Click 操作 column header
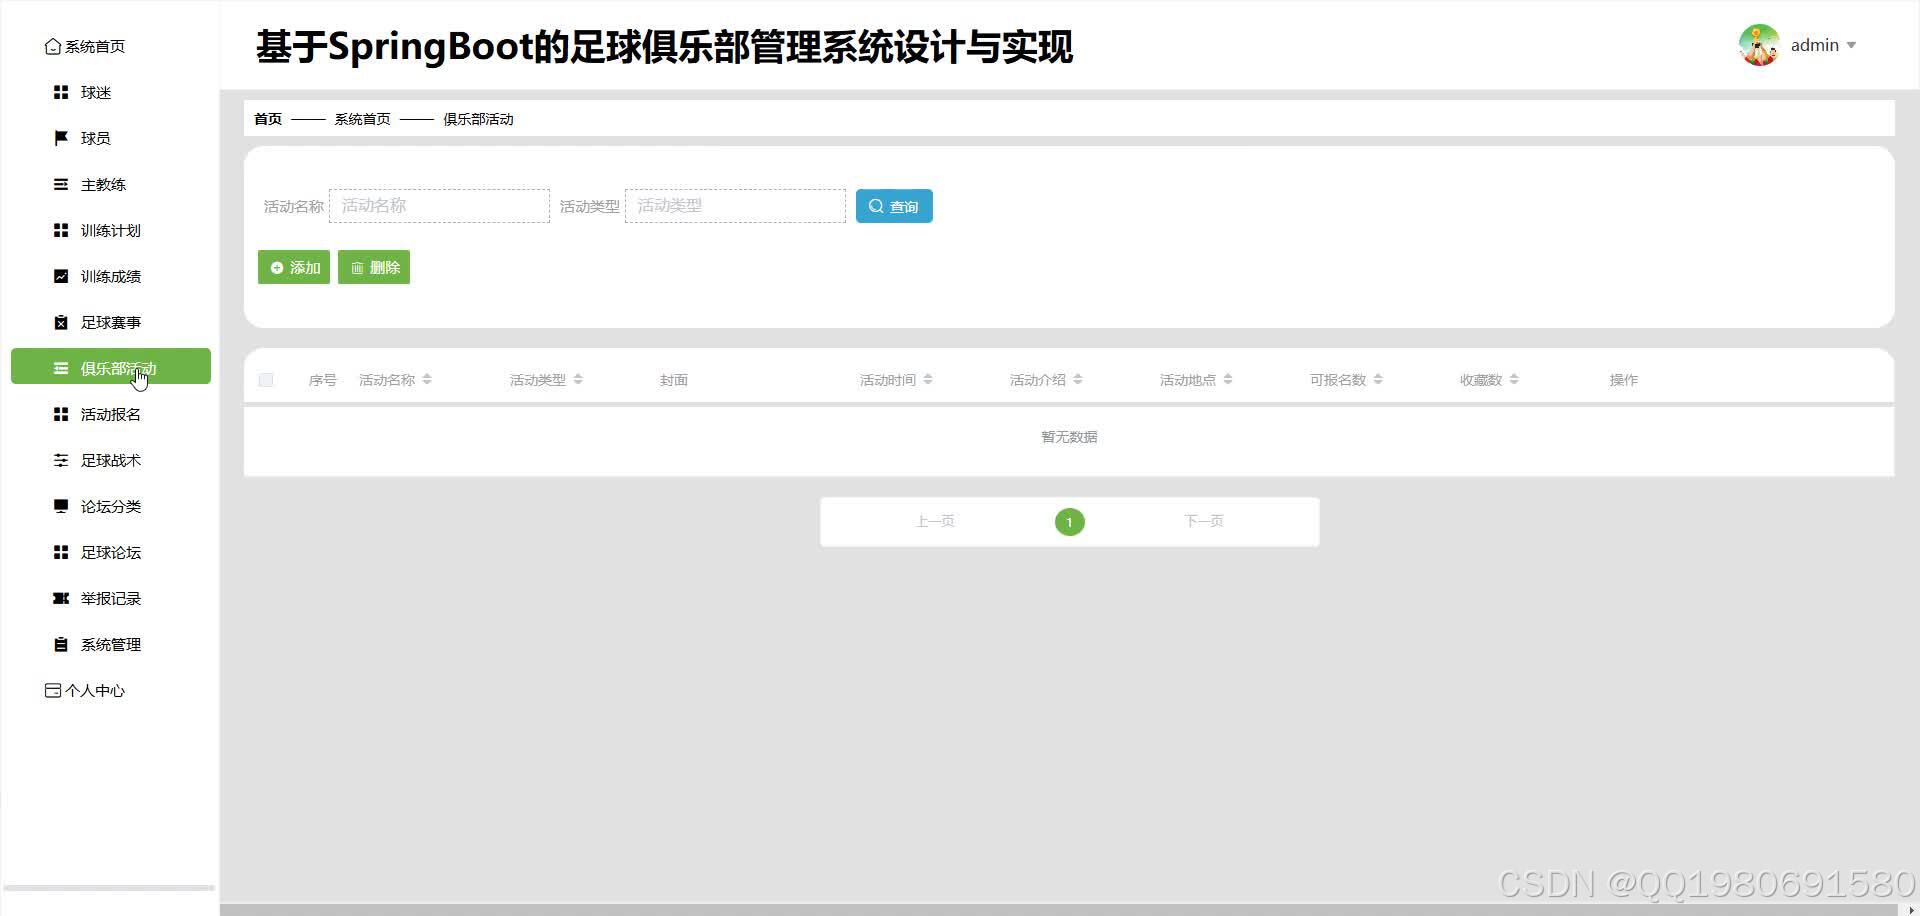 click(x=1623, y=380)
